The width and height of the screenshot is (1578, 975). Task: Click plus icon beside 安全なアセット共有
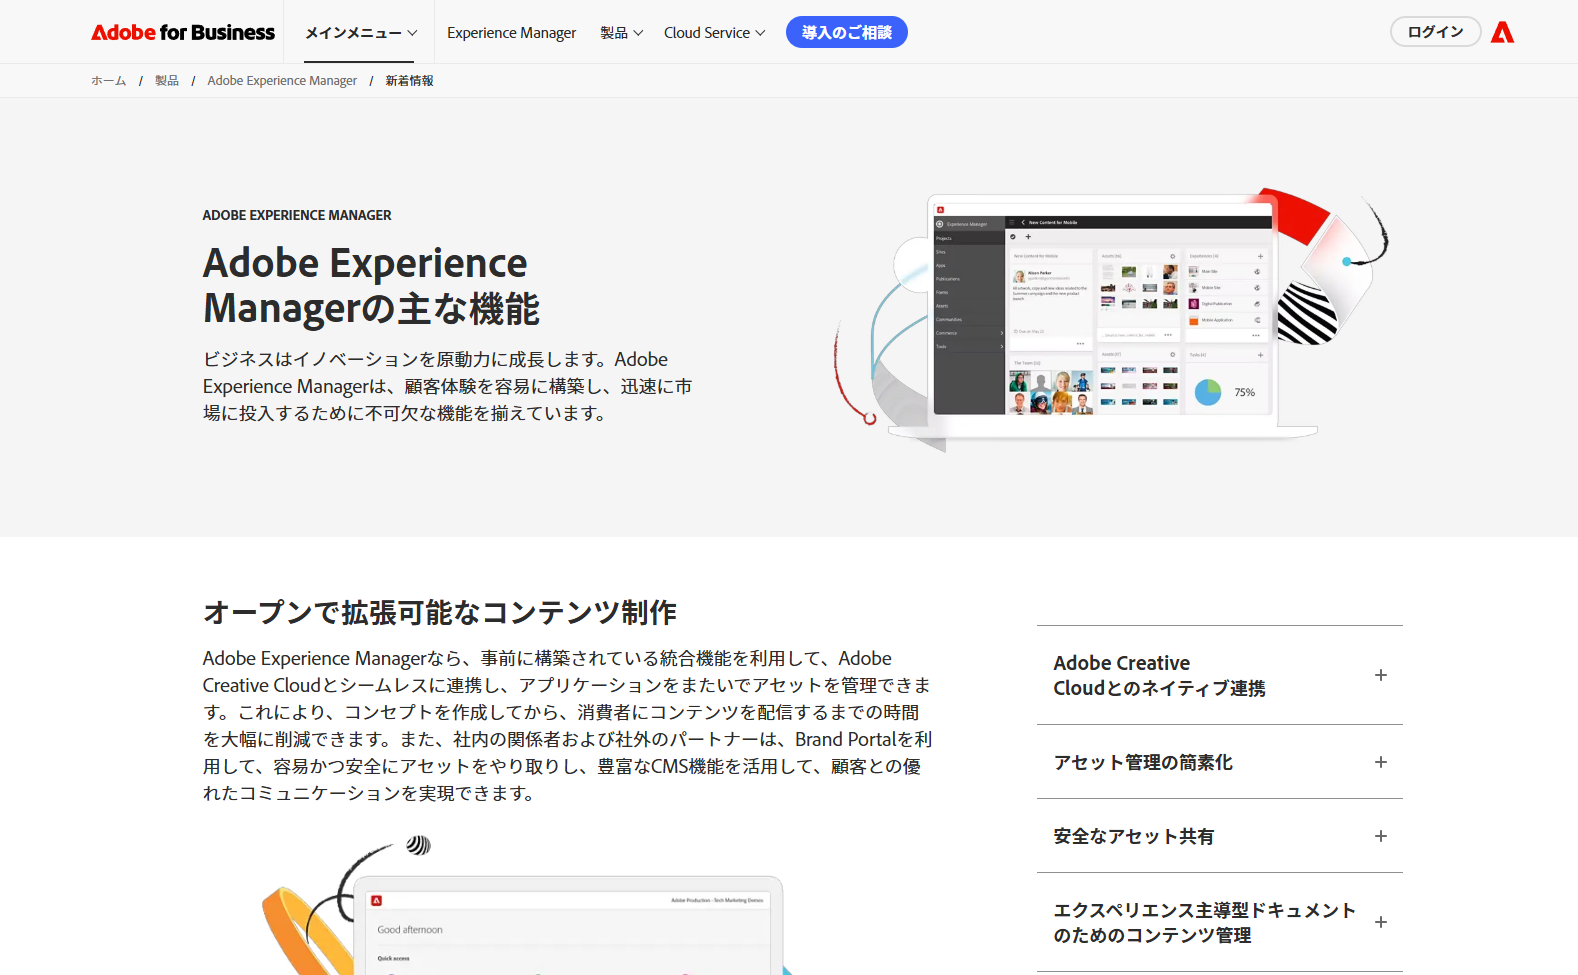click(1380, 836)
